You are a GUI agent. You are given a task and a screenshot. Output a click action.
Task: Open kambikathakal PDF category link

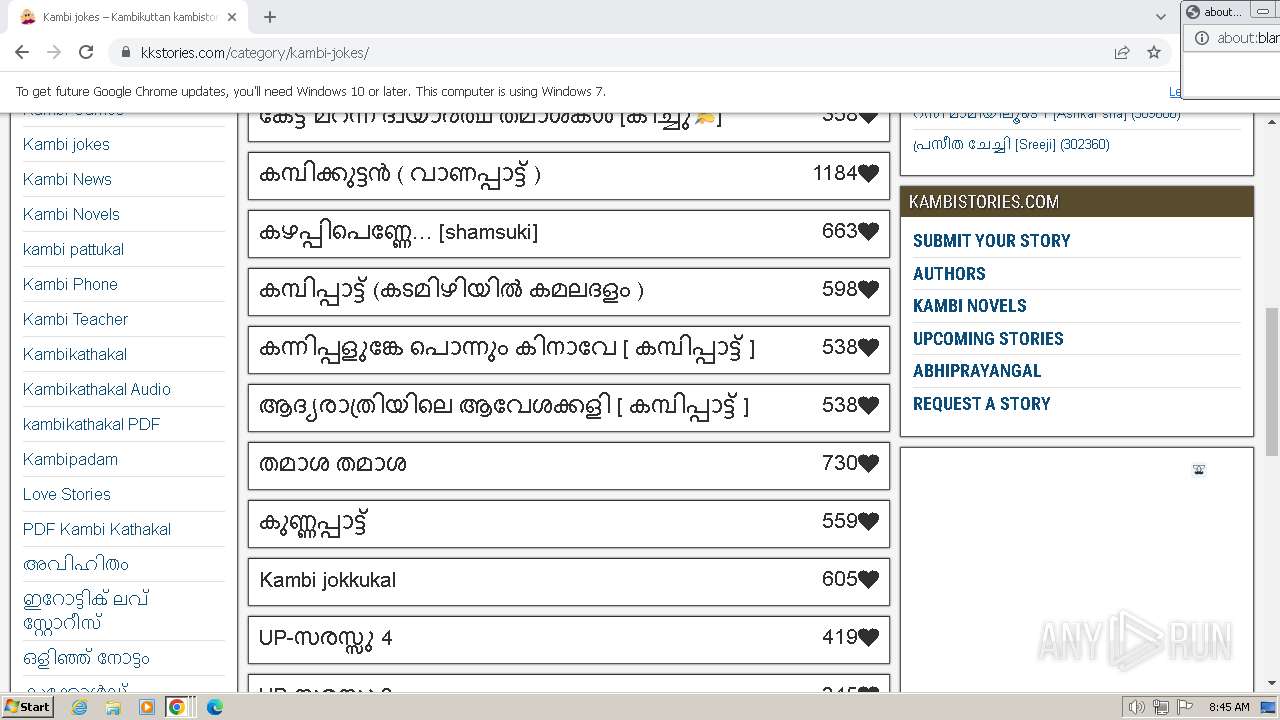(x=91, y=424)
